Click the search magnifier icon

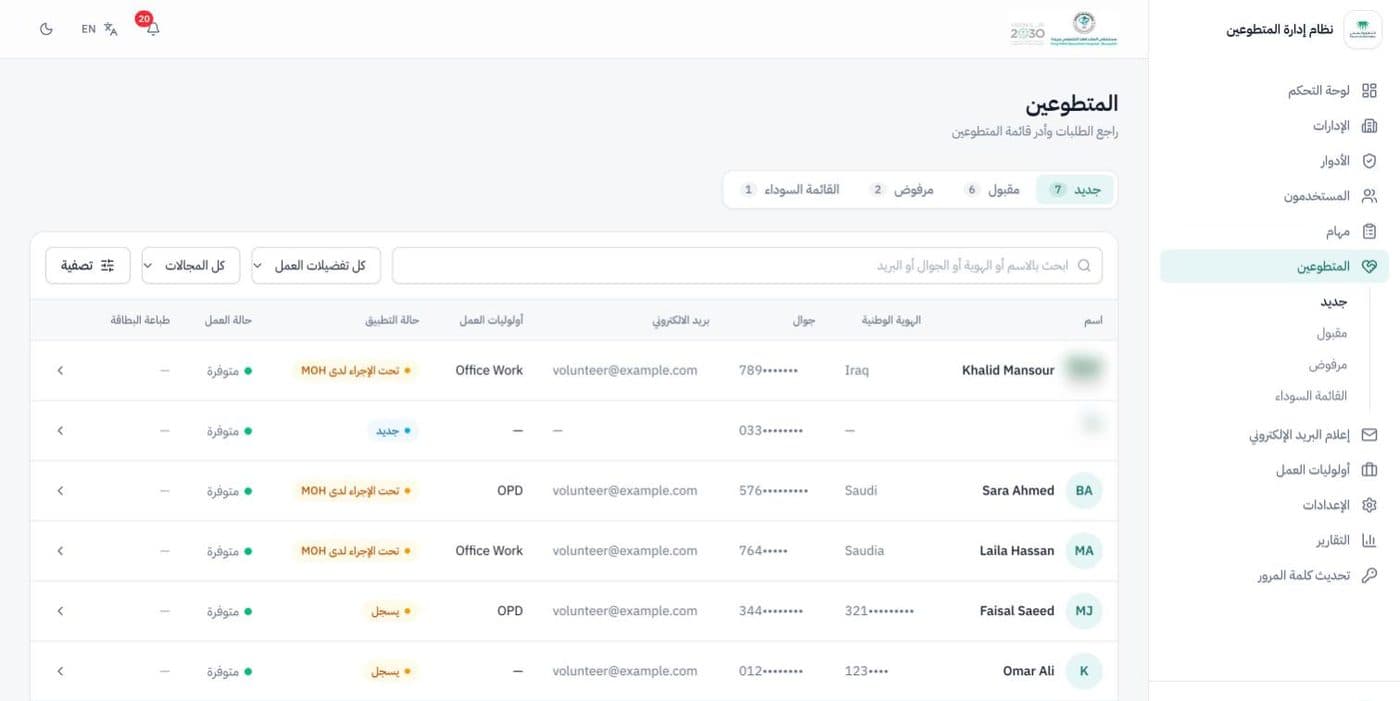[1084, 265]
